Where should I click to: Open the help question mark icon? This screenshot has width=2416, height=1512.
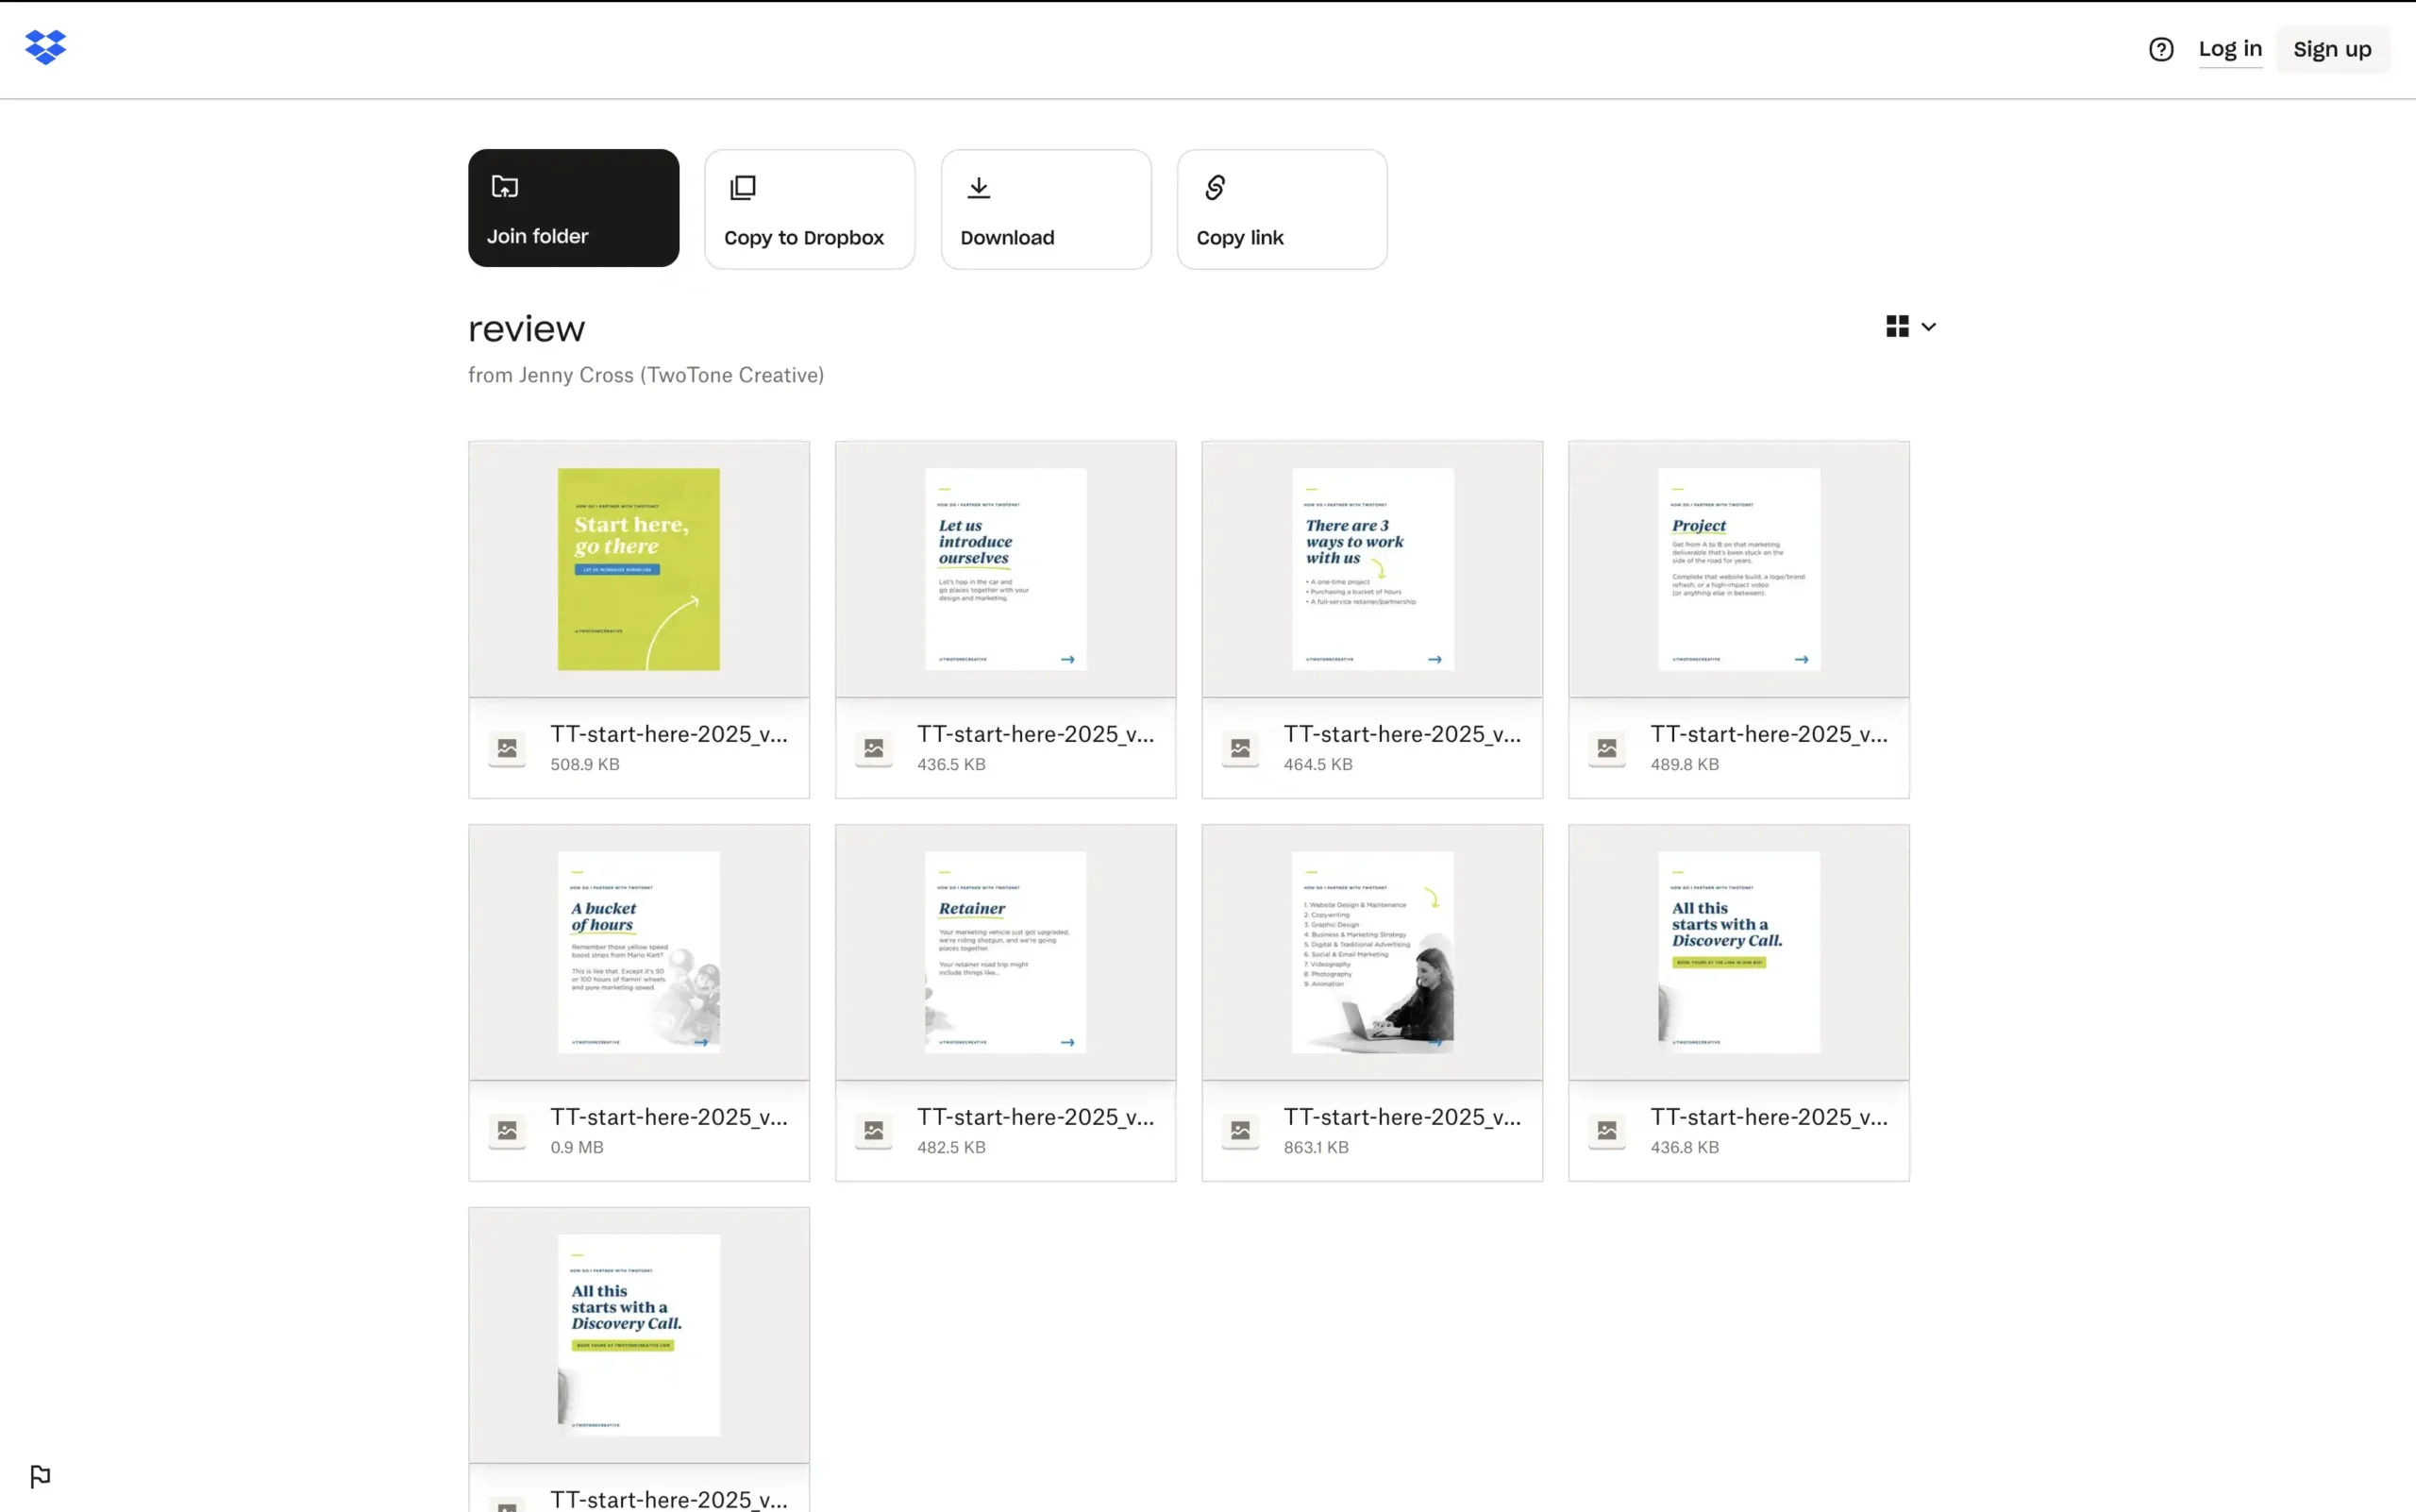[x=2160, y=49]
